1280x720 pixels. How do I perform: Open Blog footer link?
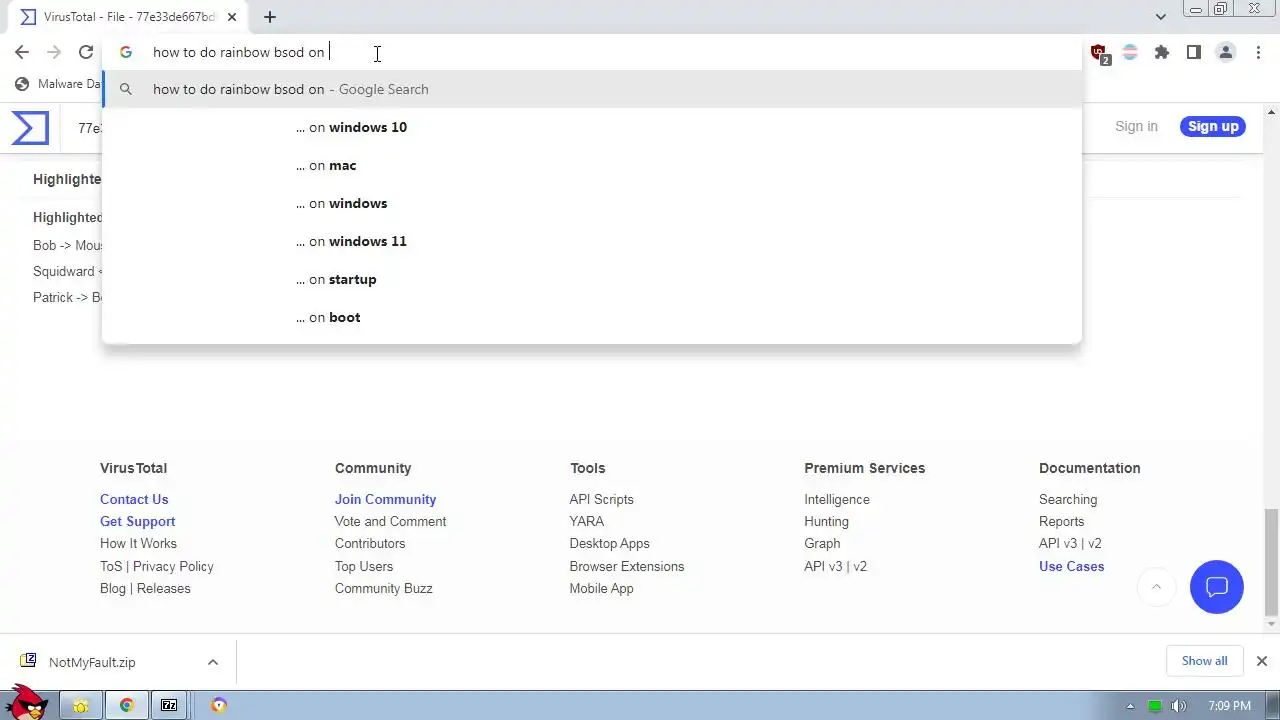point(113,588)
